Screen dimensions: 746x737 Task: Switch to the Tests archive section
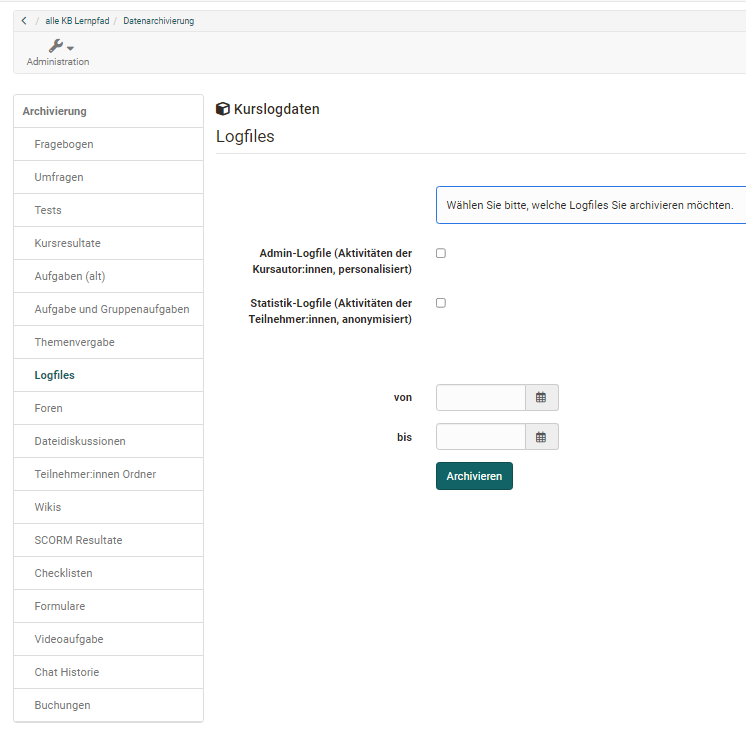[48, 210]
